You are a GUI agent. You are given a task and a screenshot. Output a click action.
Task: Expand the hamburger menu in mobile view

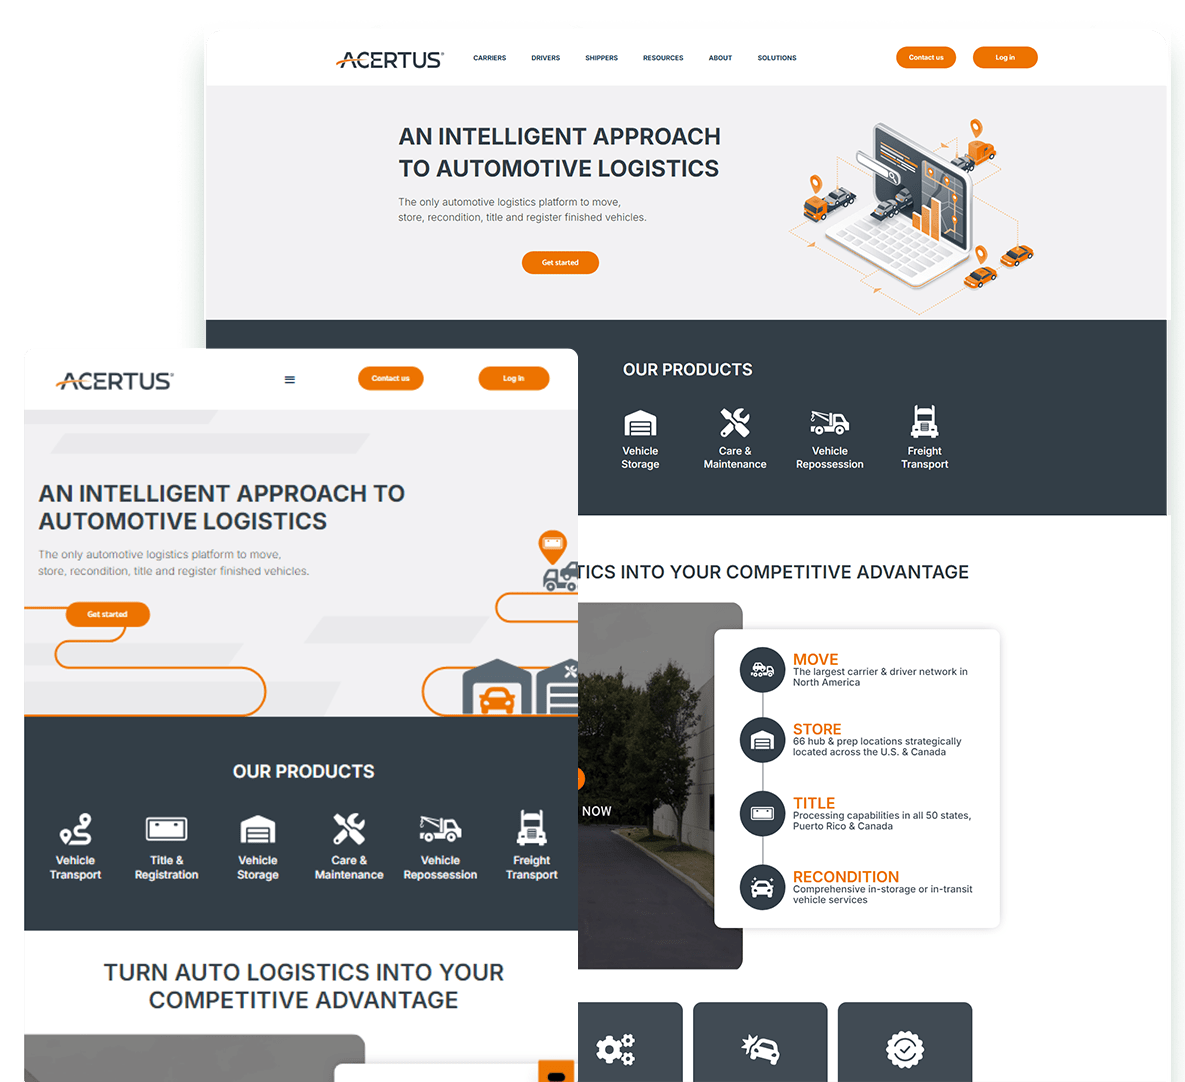coord(290,379)
